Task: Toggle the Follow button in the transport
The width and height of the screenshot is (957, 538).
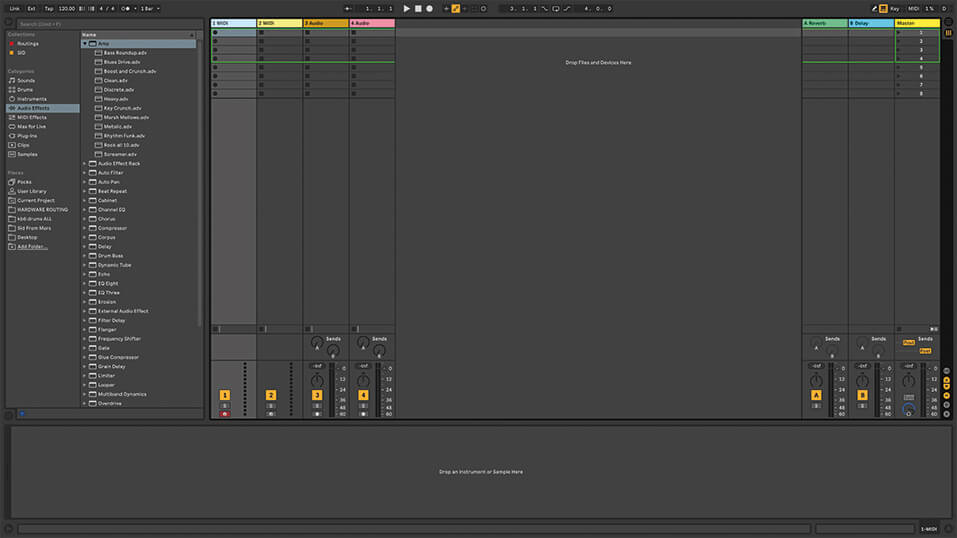Action: [x=348, y=9]
